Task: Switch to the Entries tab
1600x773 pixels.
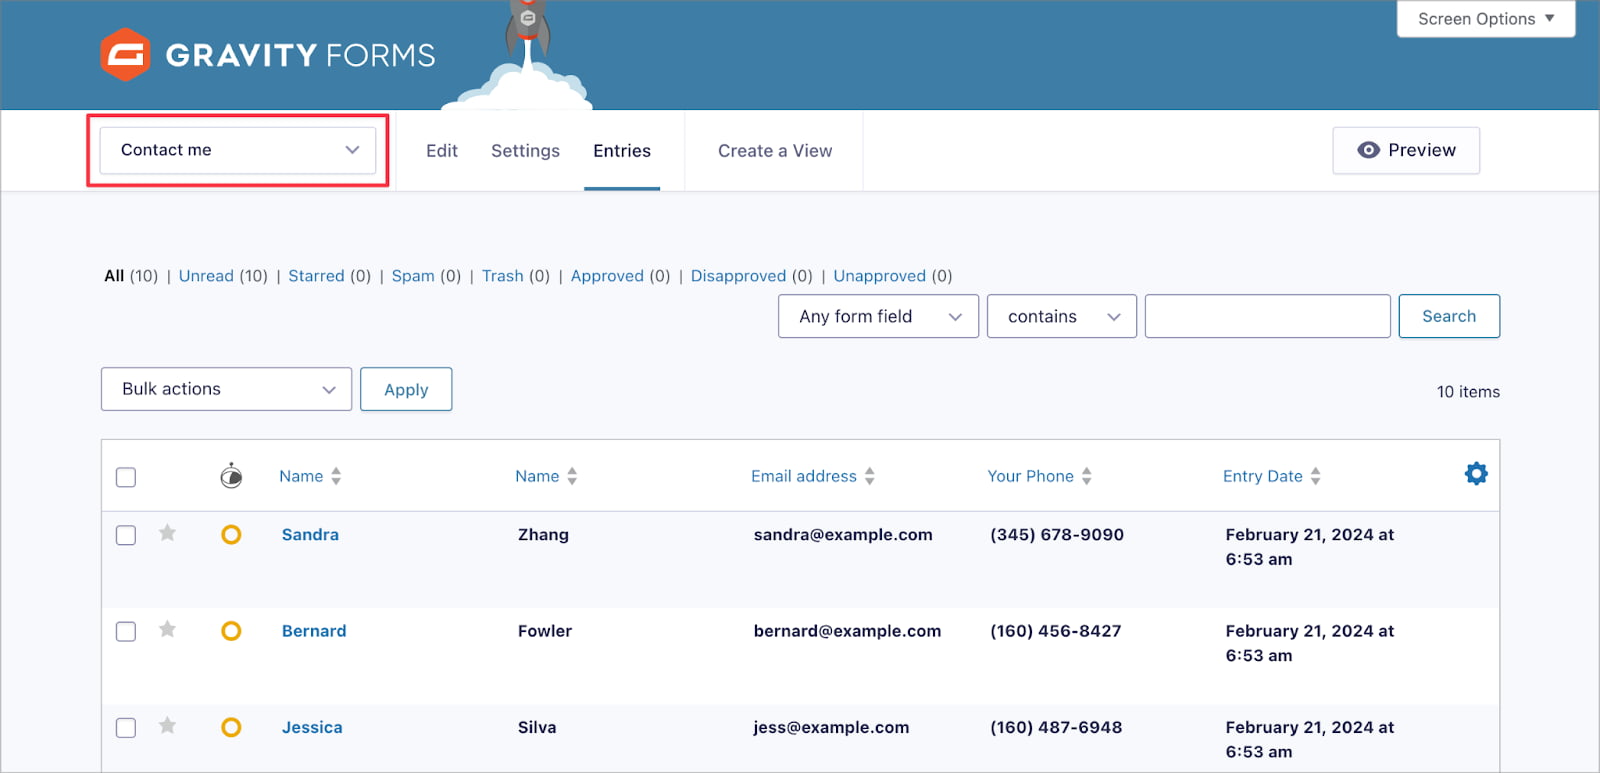Action: coord(622,151)
